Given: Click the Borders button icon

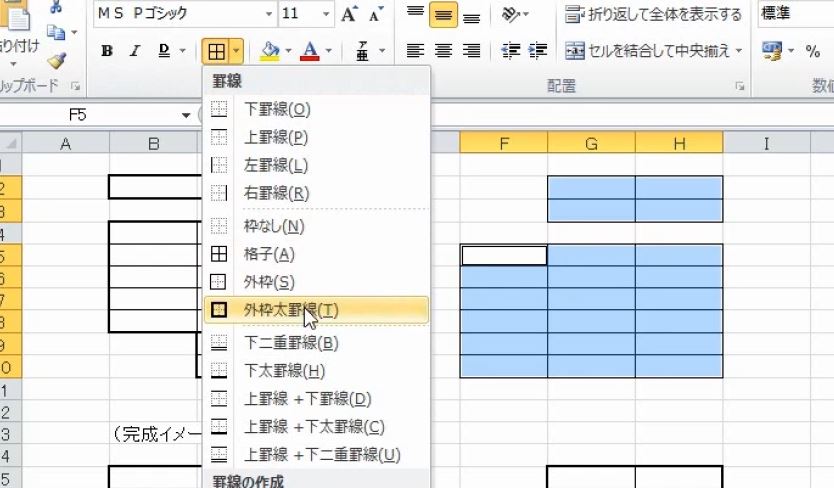Looking at the screenshot, I should pyautogui.click(x=216, y=52).
